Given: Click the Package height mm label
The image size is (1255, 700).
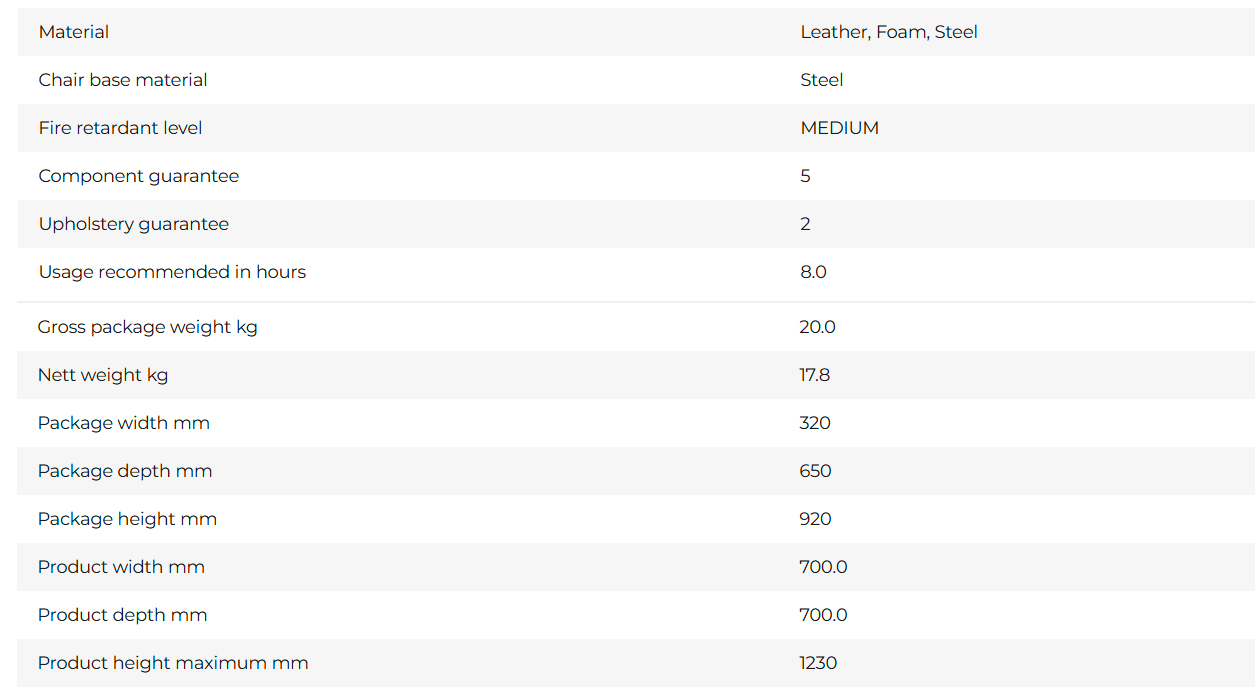Looking at the screenshot, I should click(x=127, y=519).
